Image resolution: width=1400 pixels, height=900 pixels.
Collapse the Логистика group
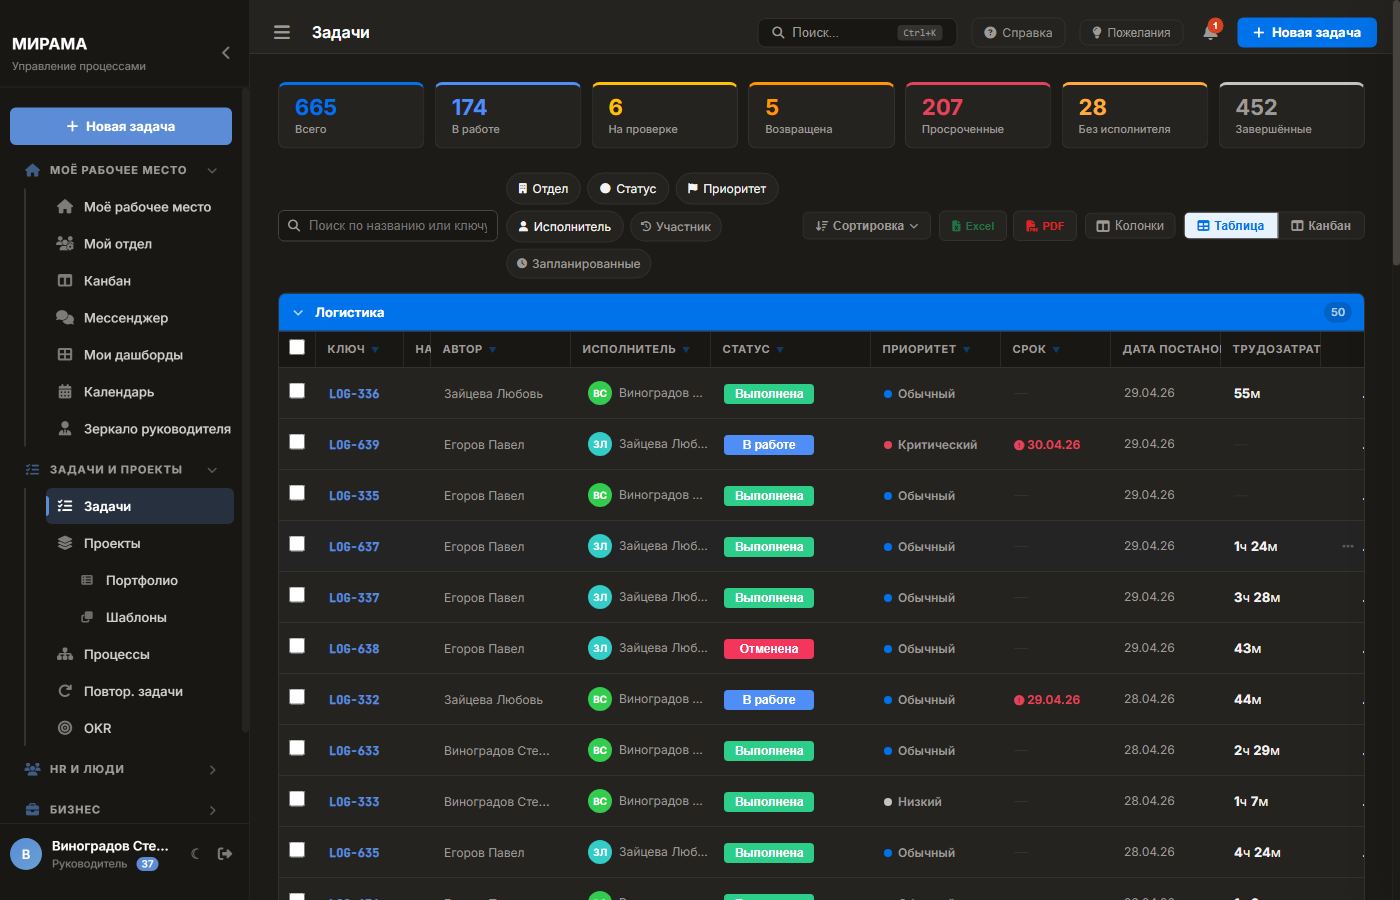pyautogui.click(x=297, y=313)
